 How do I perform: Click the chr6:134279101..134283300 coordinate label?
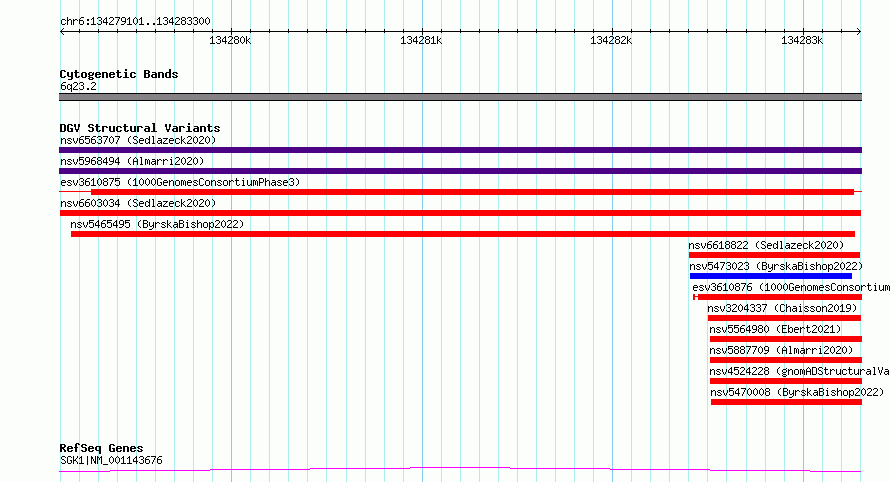point(135,21)
